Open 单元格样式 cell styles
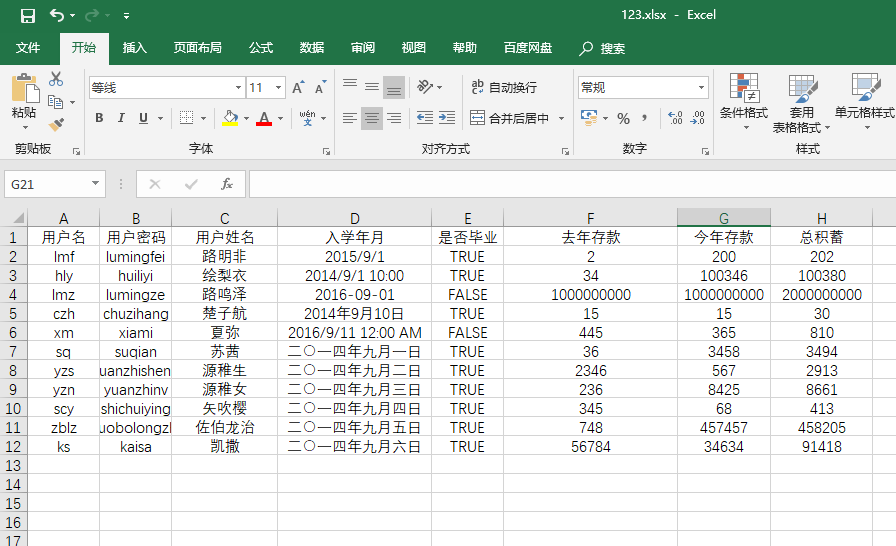 (x=865, y=102)
